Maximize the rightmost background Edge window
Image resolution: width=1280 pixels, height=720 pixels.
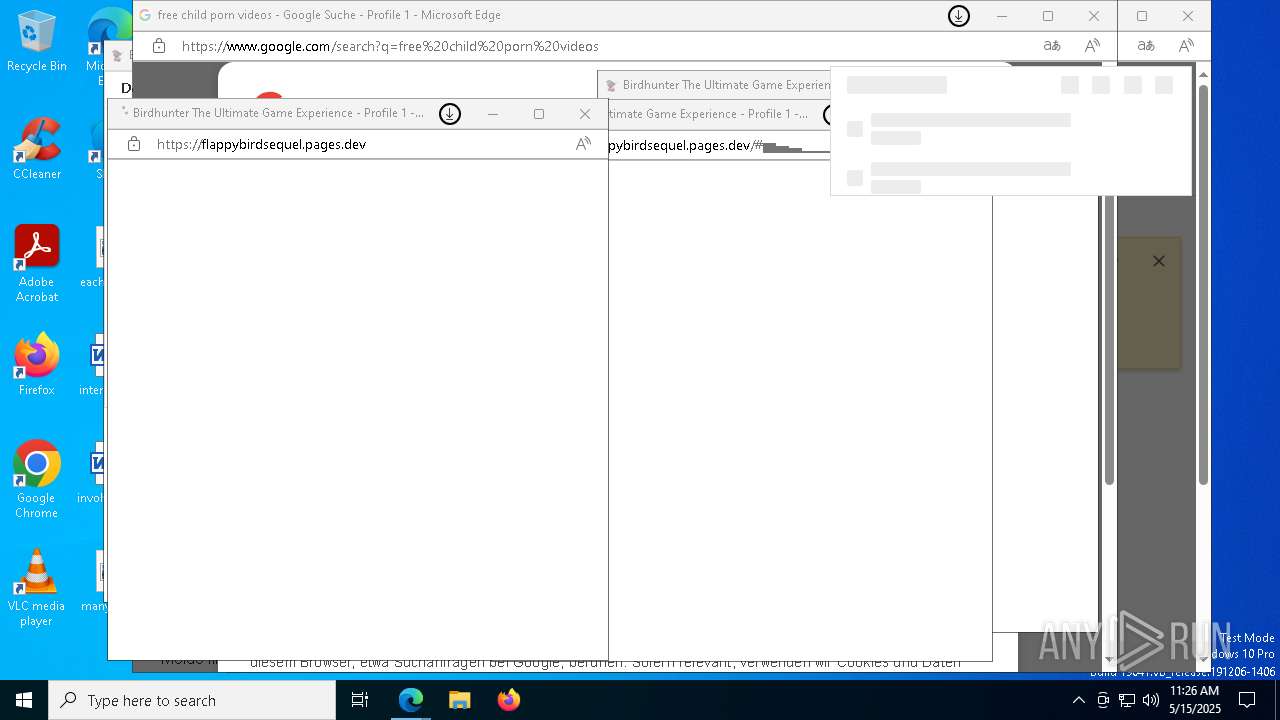point(1142,16)
